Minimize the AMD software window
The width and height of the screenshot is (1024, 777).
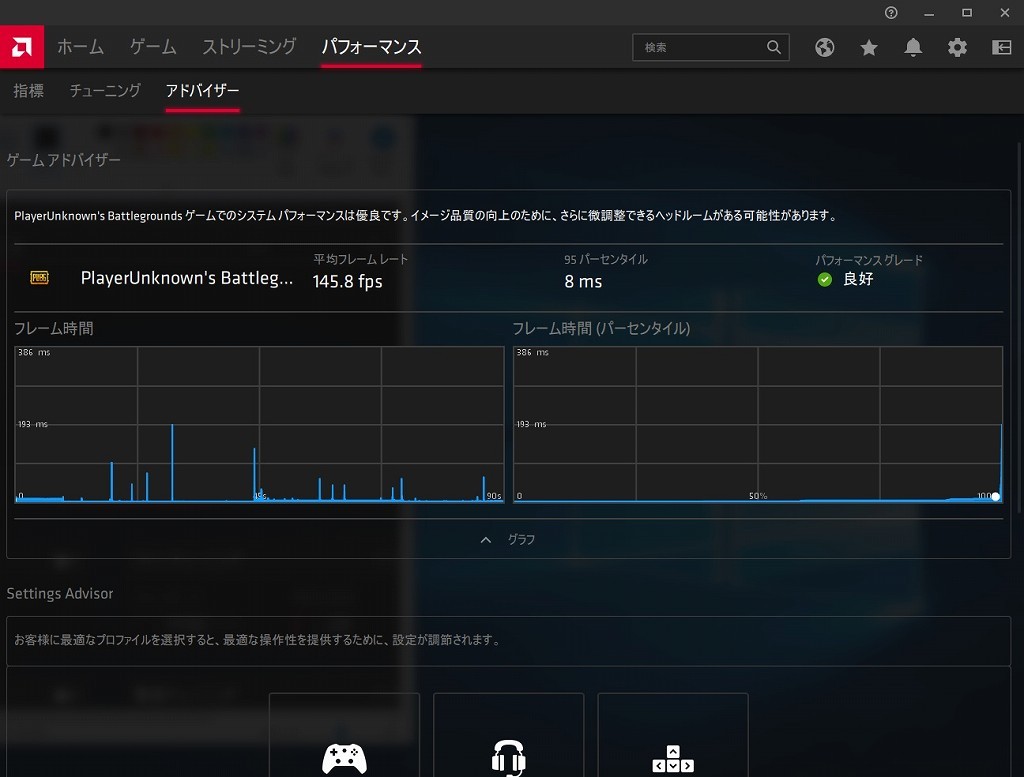coord(929,12)
